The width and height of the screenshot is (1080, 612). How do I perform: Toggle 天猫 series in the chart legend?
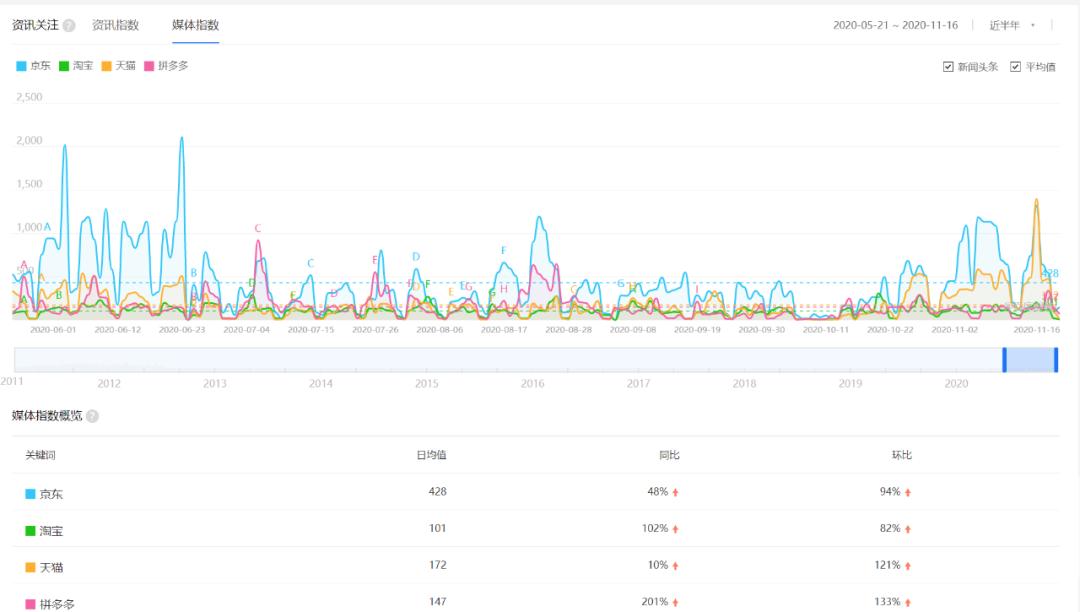tap(118, 65)
